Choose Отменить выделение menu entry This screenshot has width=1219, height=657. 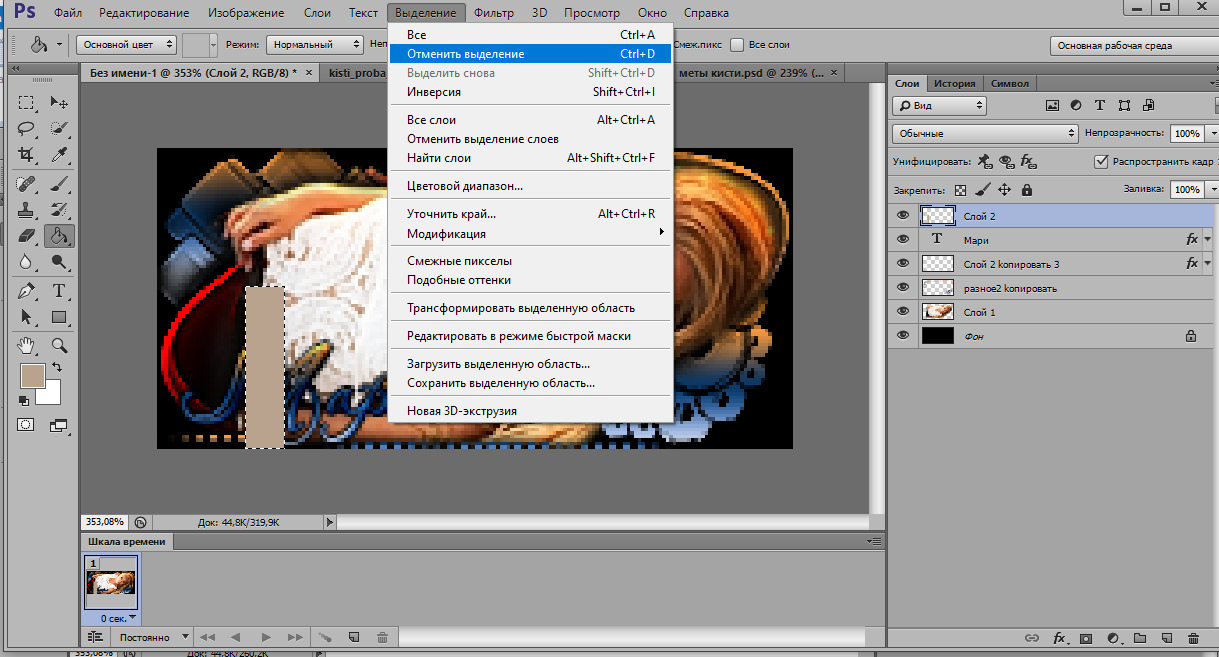pyautogui.click(x=532, y=54)
